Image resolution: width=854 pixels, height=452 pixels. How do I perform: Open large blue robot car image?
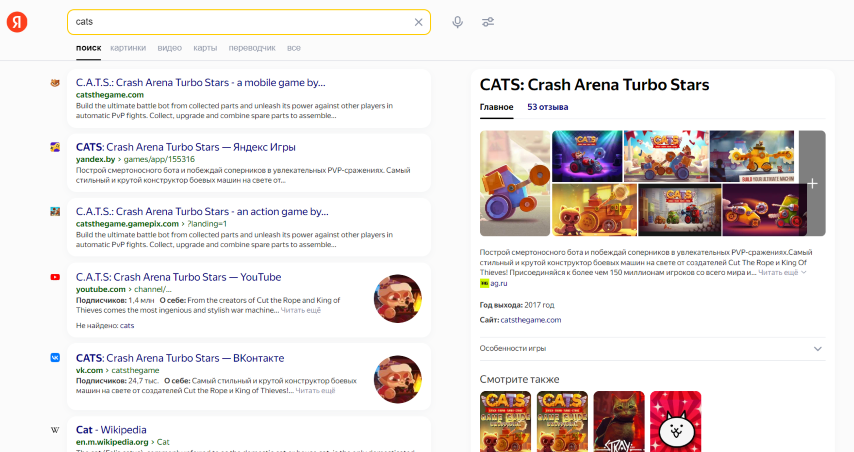(515, 184)
